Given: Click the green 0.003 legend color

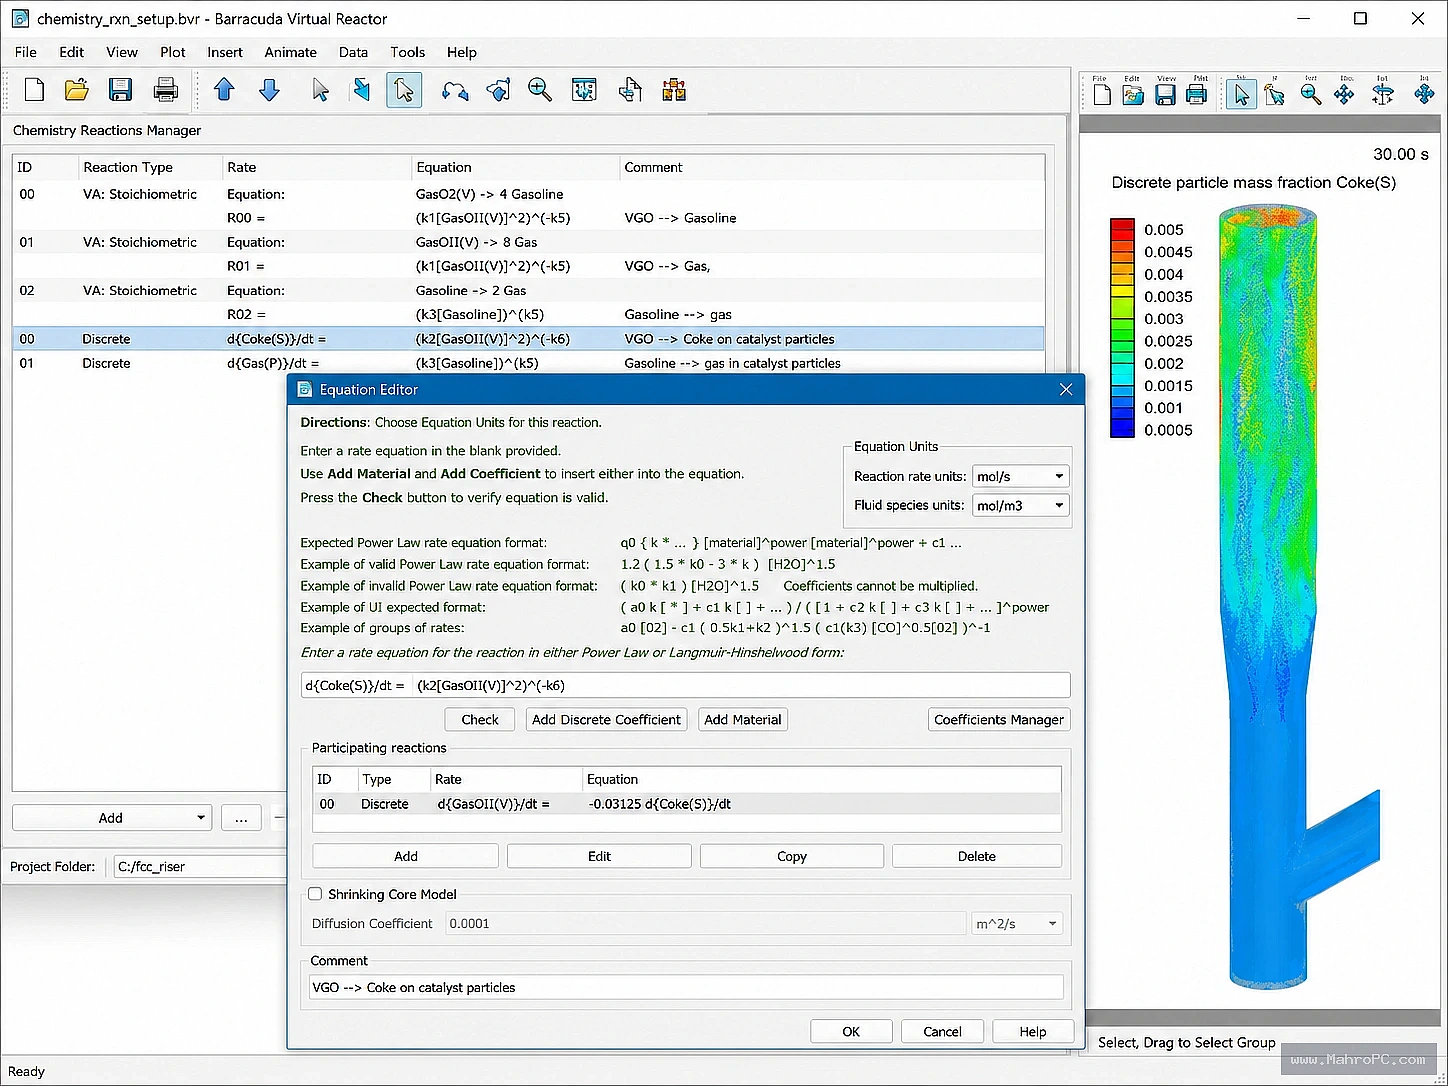Looking at the screenshot, I should (x=1122, y=318).
